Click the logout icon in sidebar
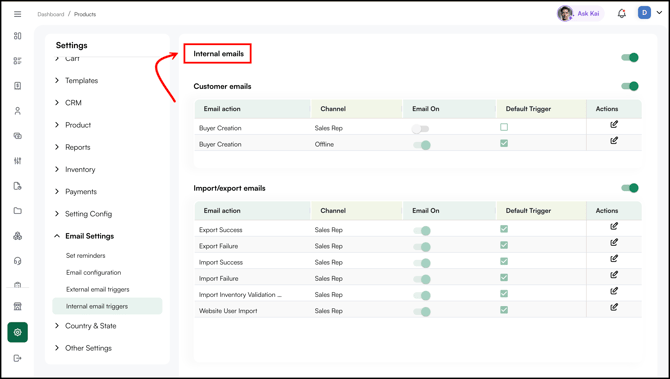 coord(18,358)
